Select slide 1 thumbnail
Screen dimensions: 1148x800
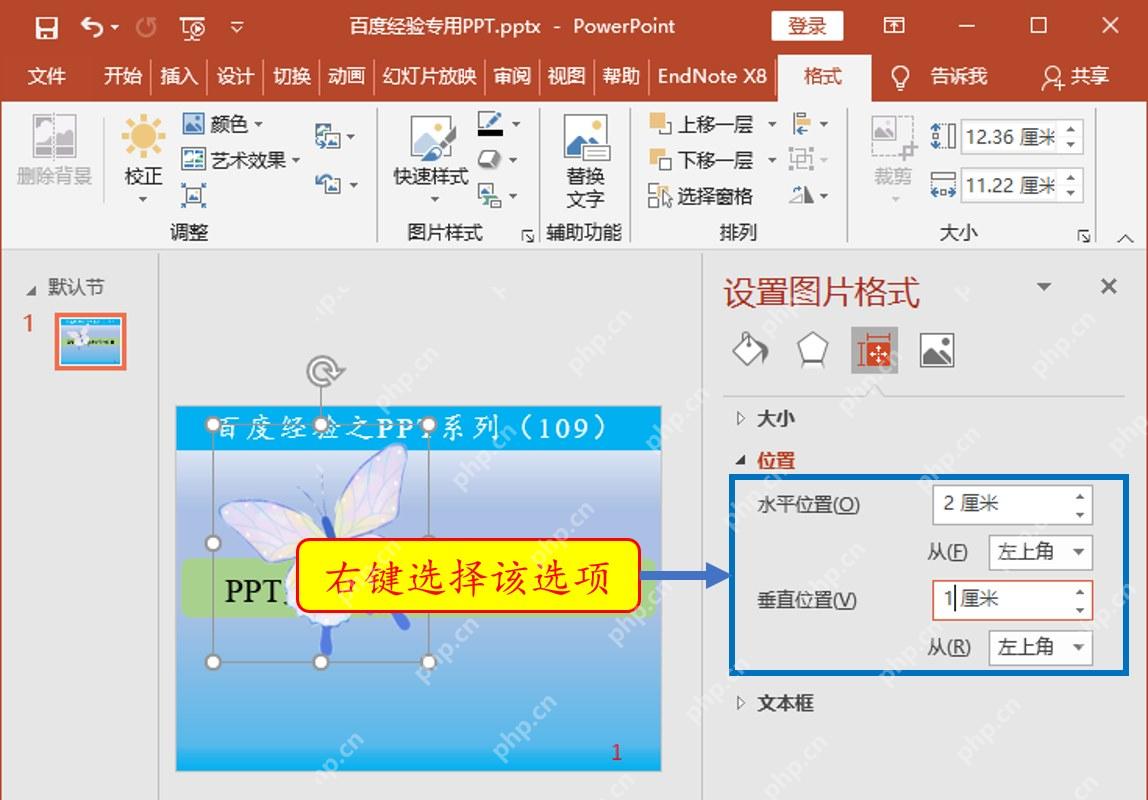coord(91,342)
